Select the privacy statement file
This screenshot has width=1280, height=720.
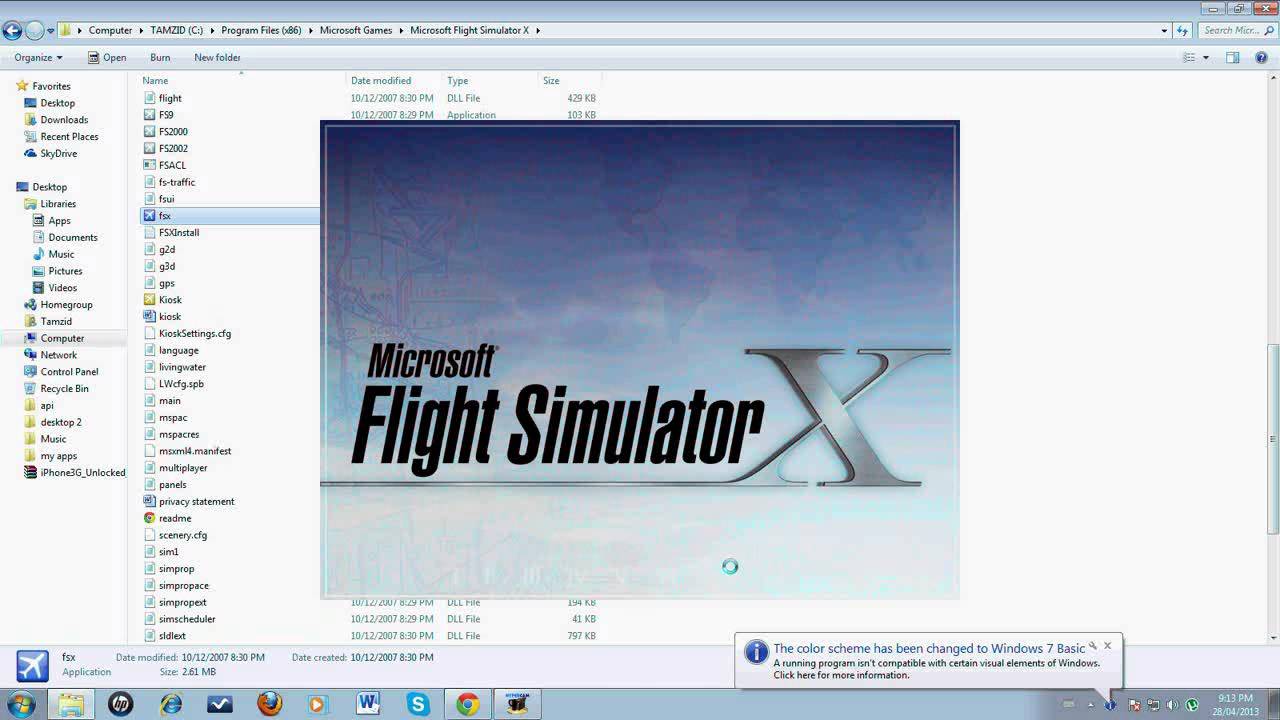tap(196, 502)
